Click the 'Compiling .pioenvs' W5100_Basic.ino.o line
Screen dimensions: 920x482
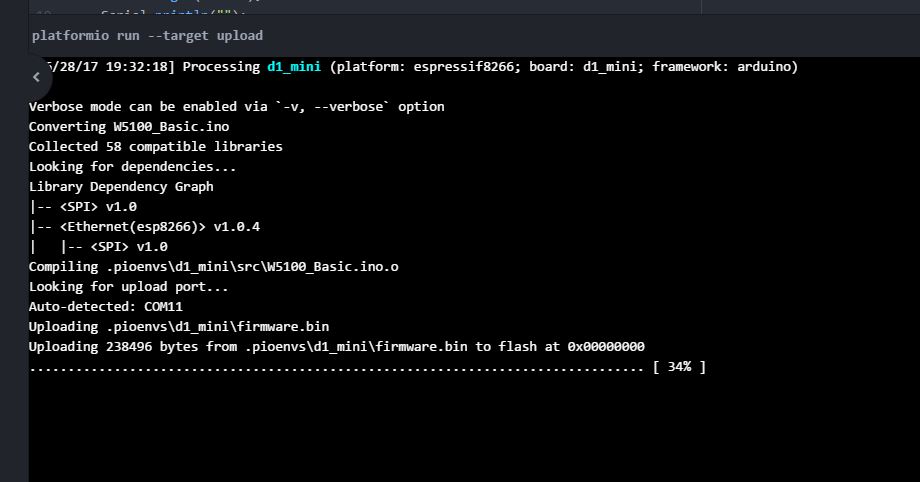point(213,267)
